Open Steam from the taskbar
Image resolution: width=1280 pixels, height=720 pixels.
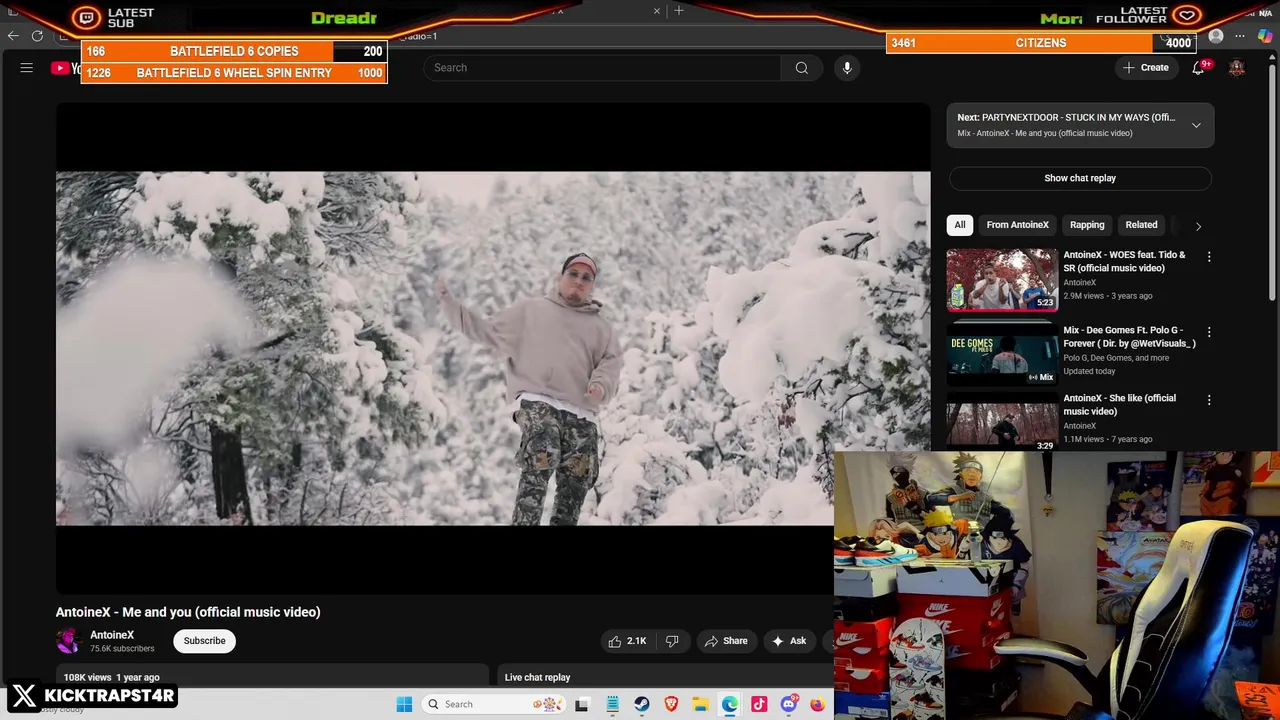click(x=642, y=704)
